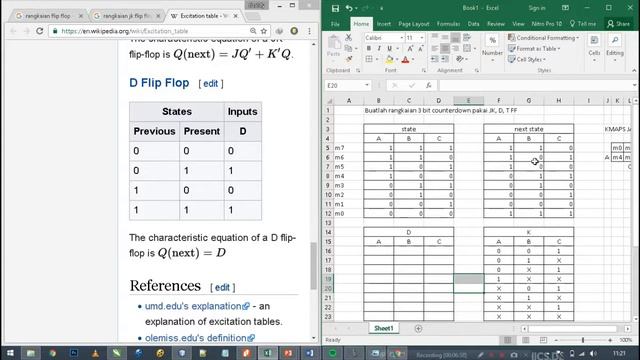The image size is (640, 360).
Task: Open olemiss.edu's definition link
Action: click(x=200, y=338)
